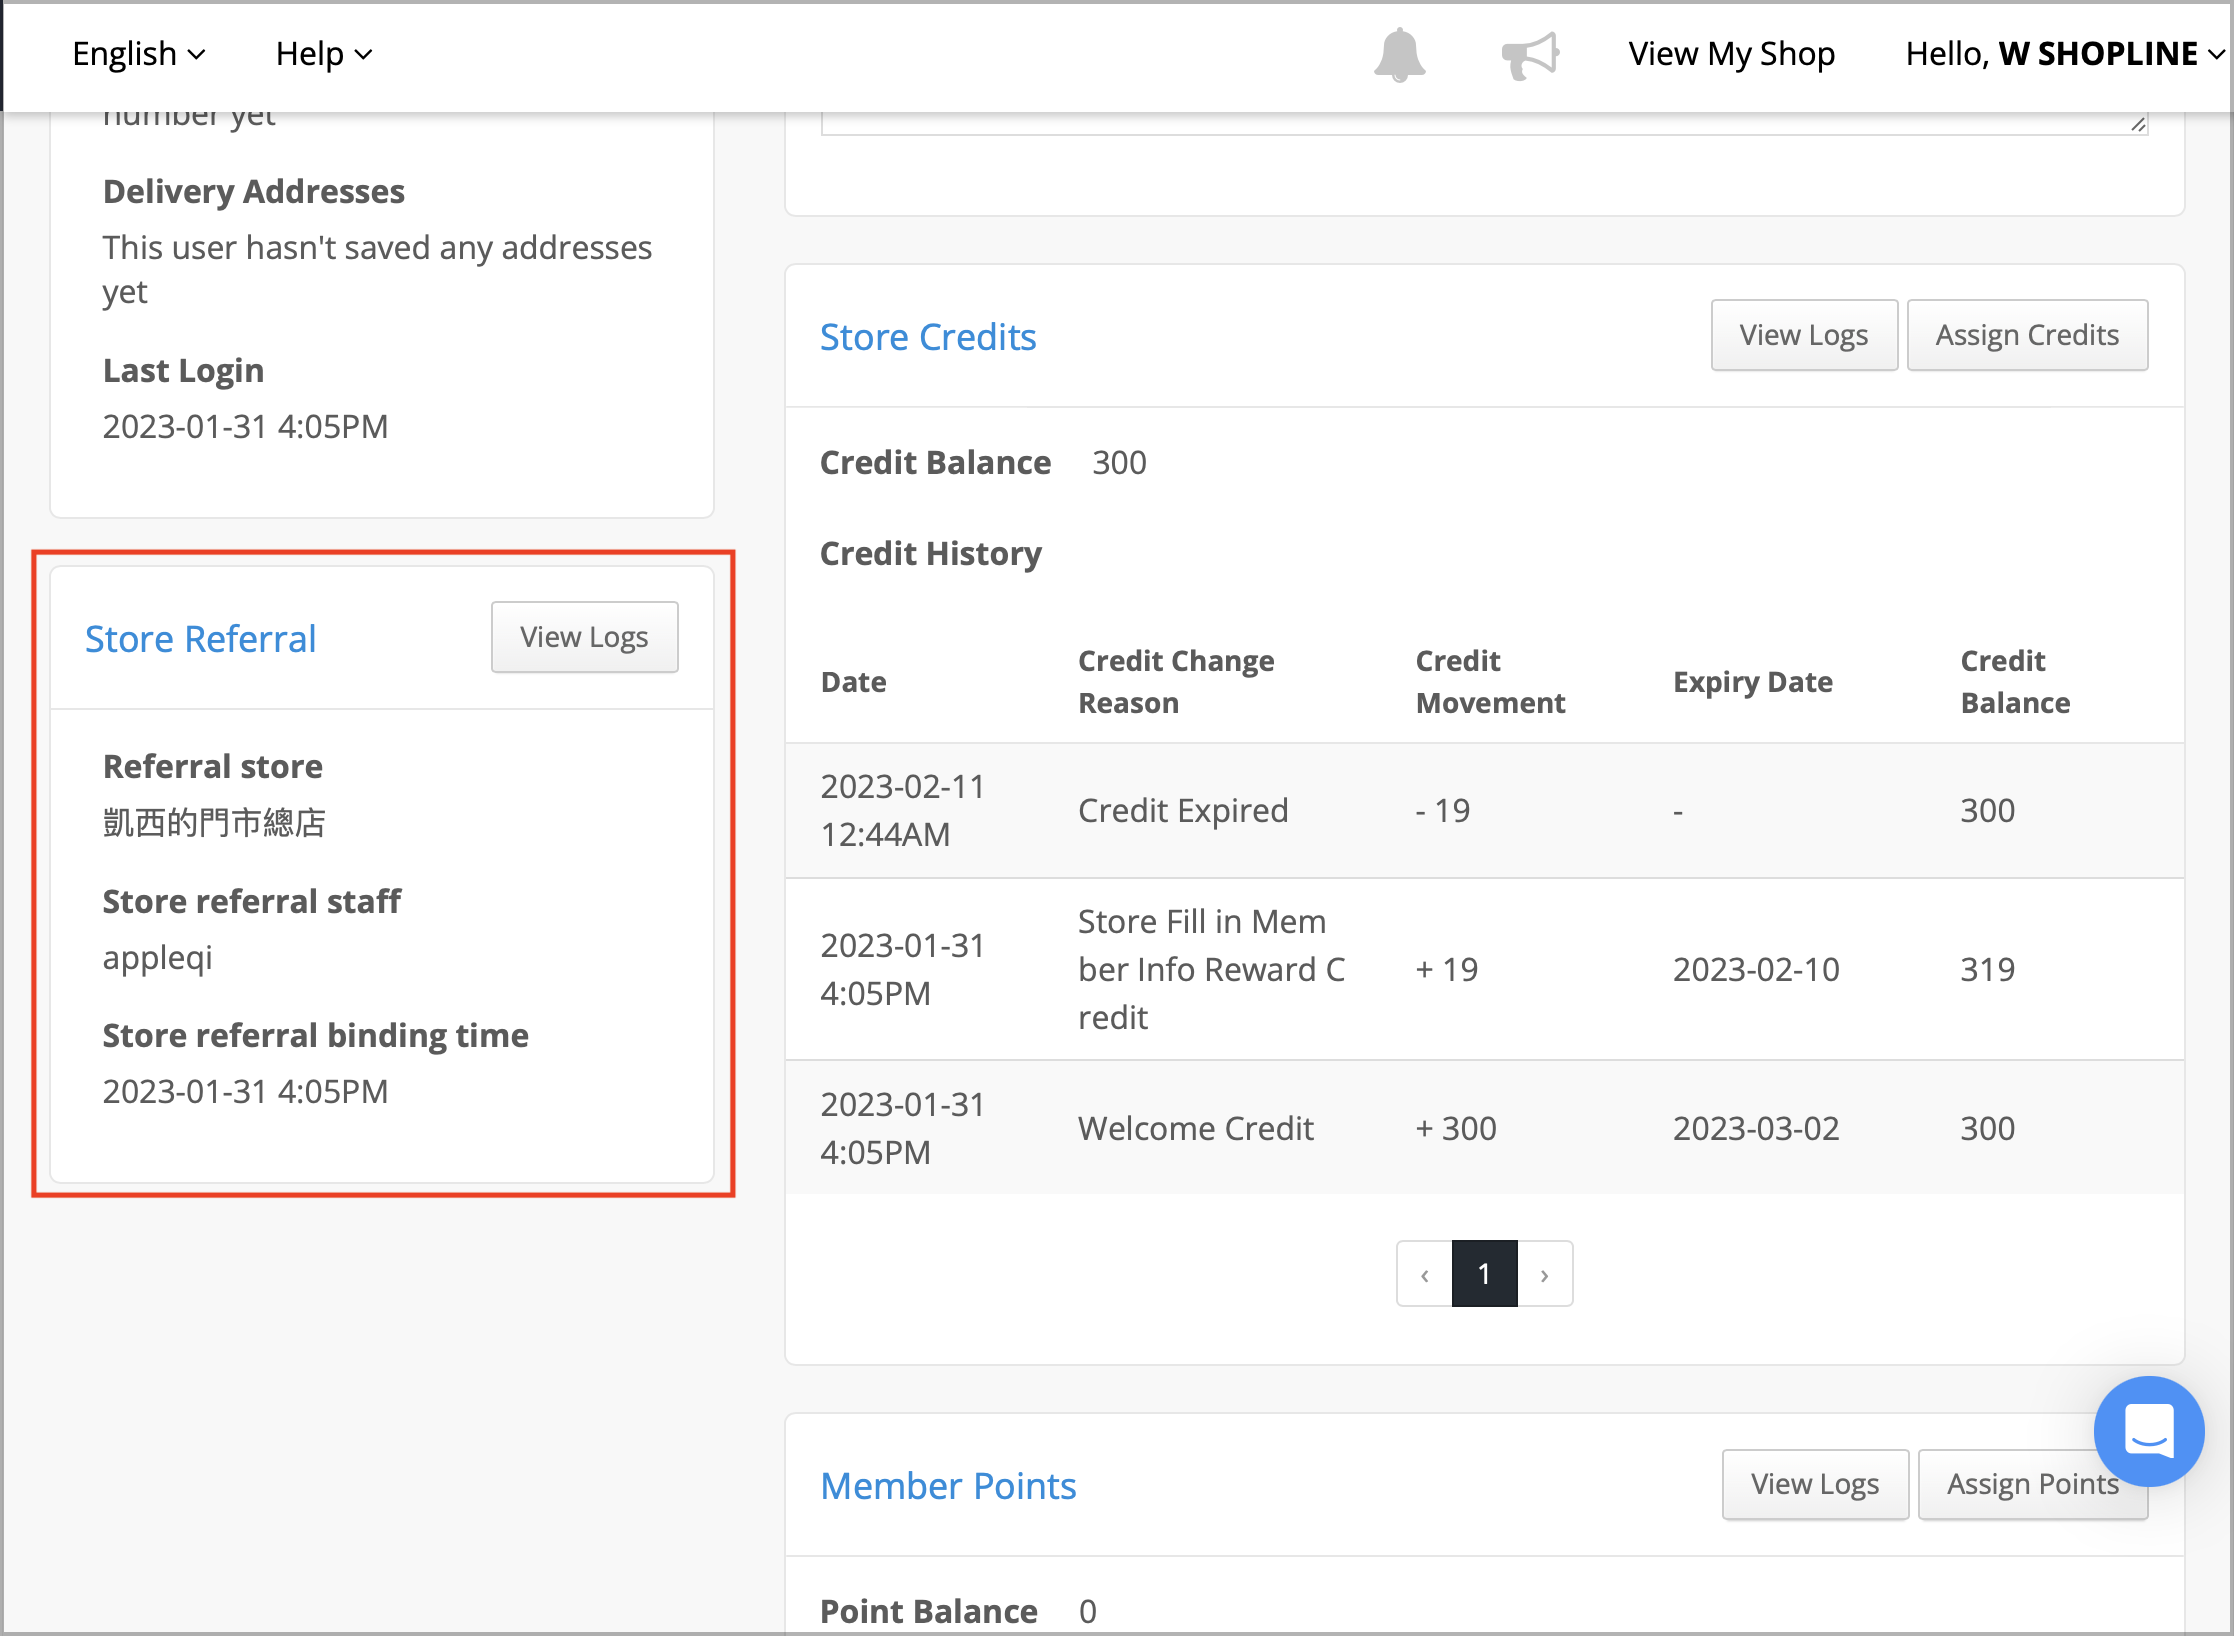View Logs in Store Referral panel
The width and height of the screenshot is (2234, 1636).
[x=584, y=637]
